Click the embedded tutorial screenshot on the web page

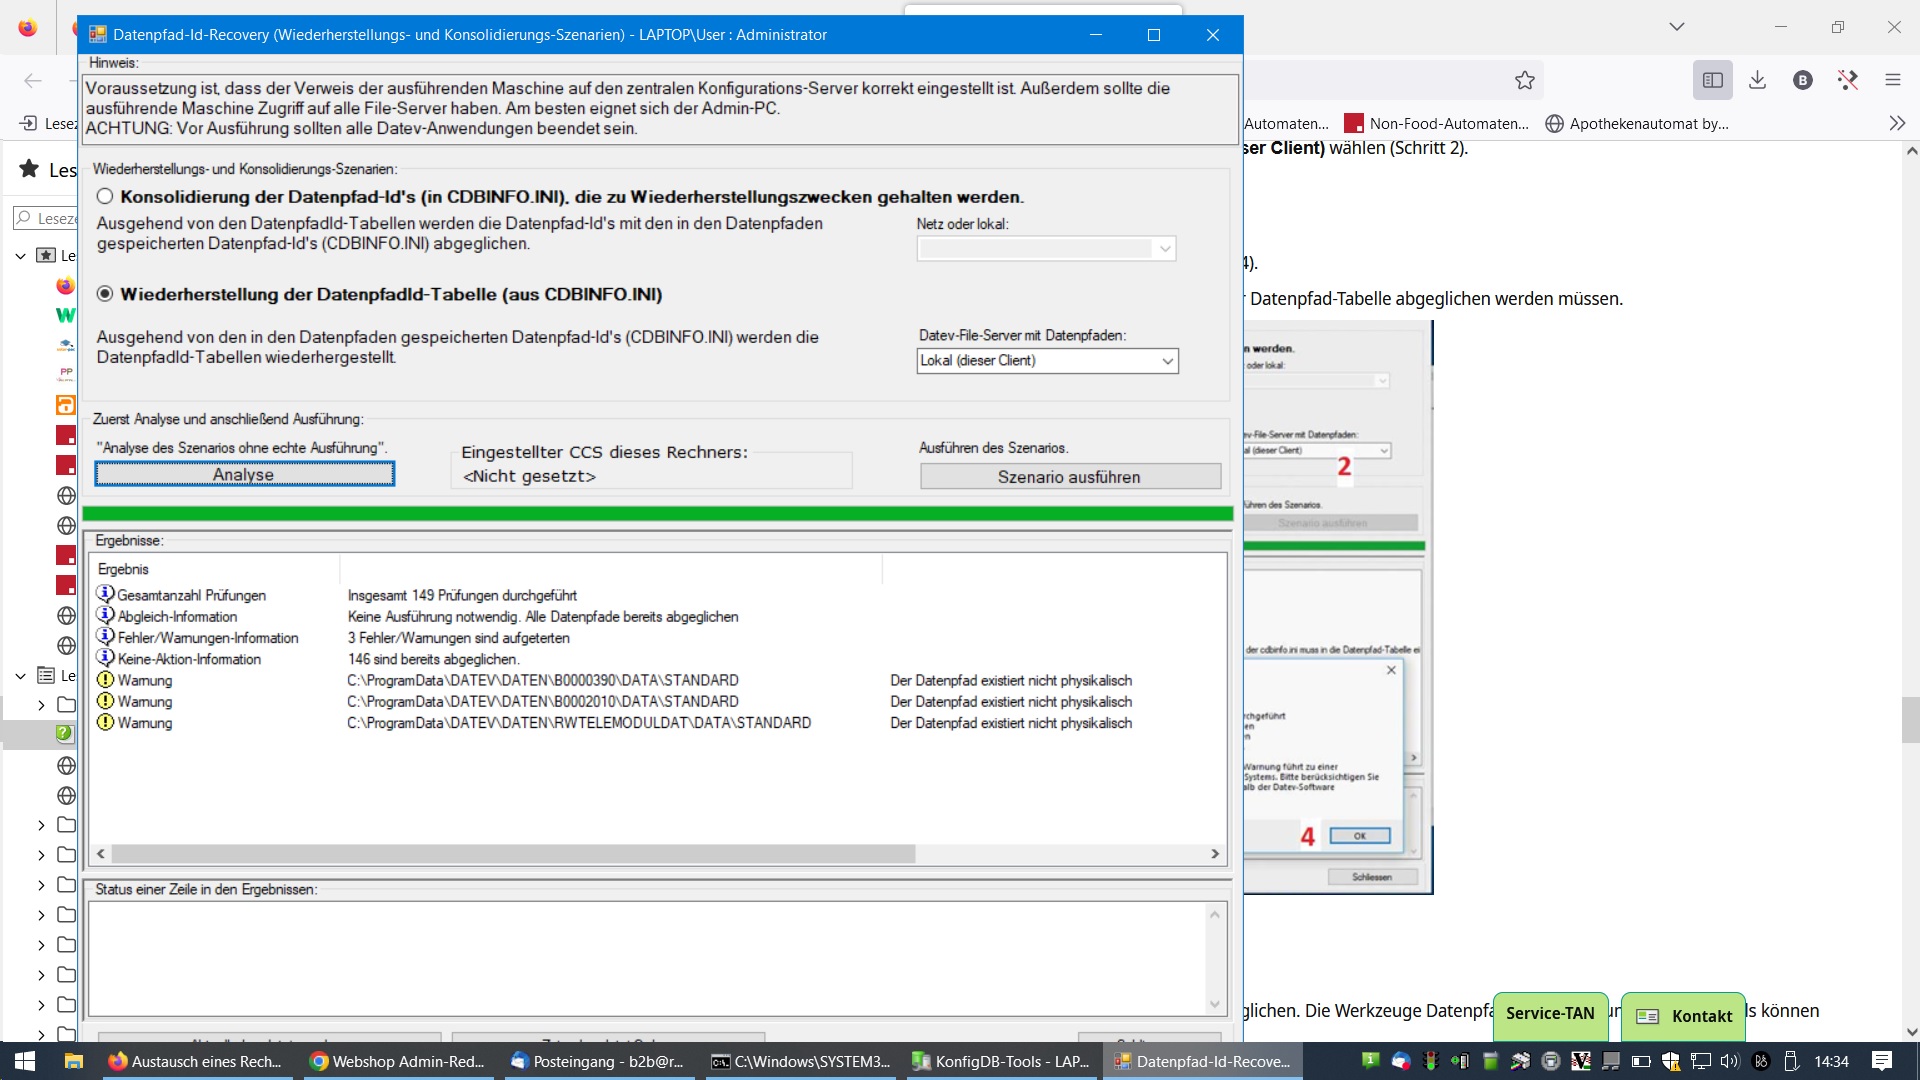(x=1337, y=607)
